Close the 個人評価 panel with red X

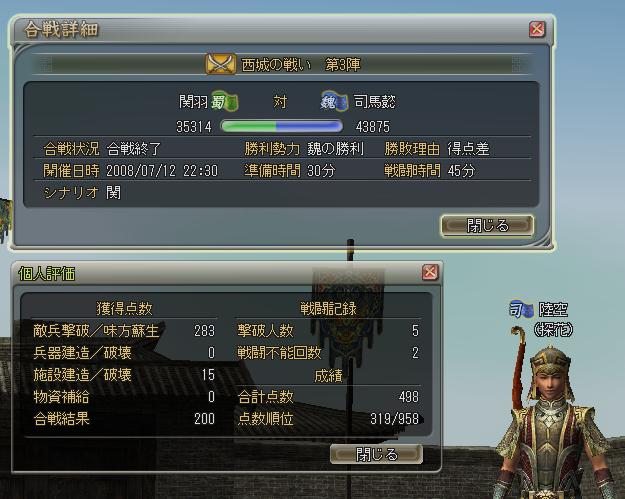pyautogui.click(x=430, y=273)
